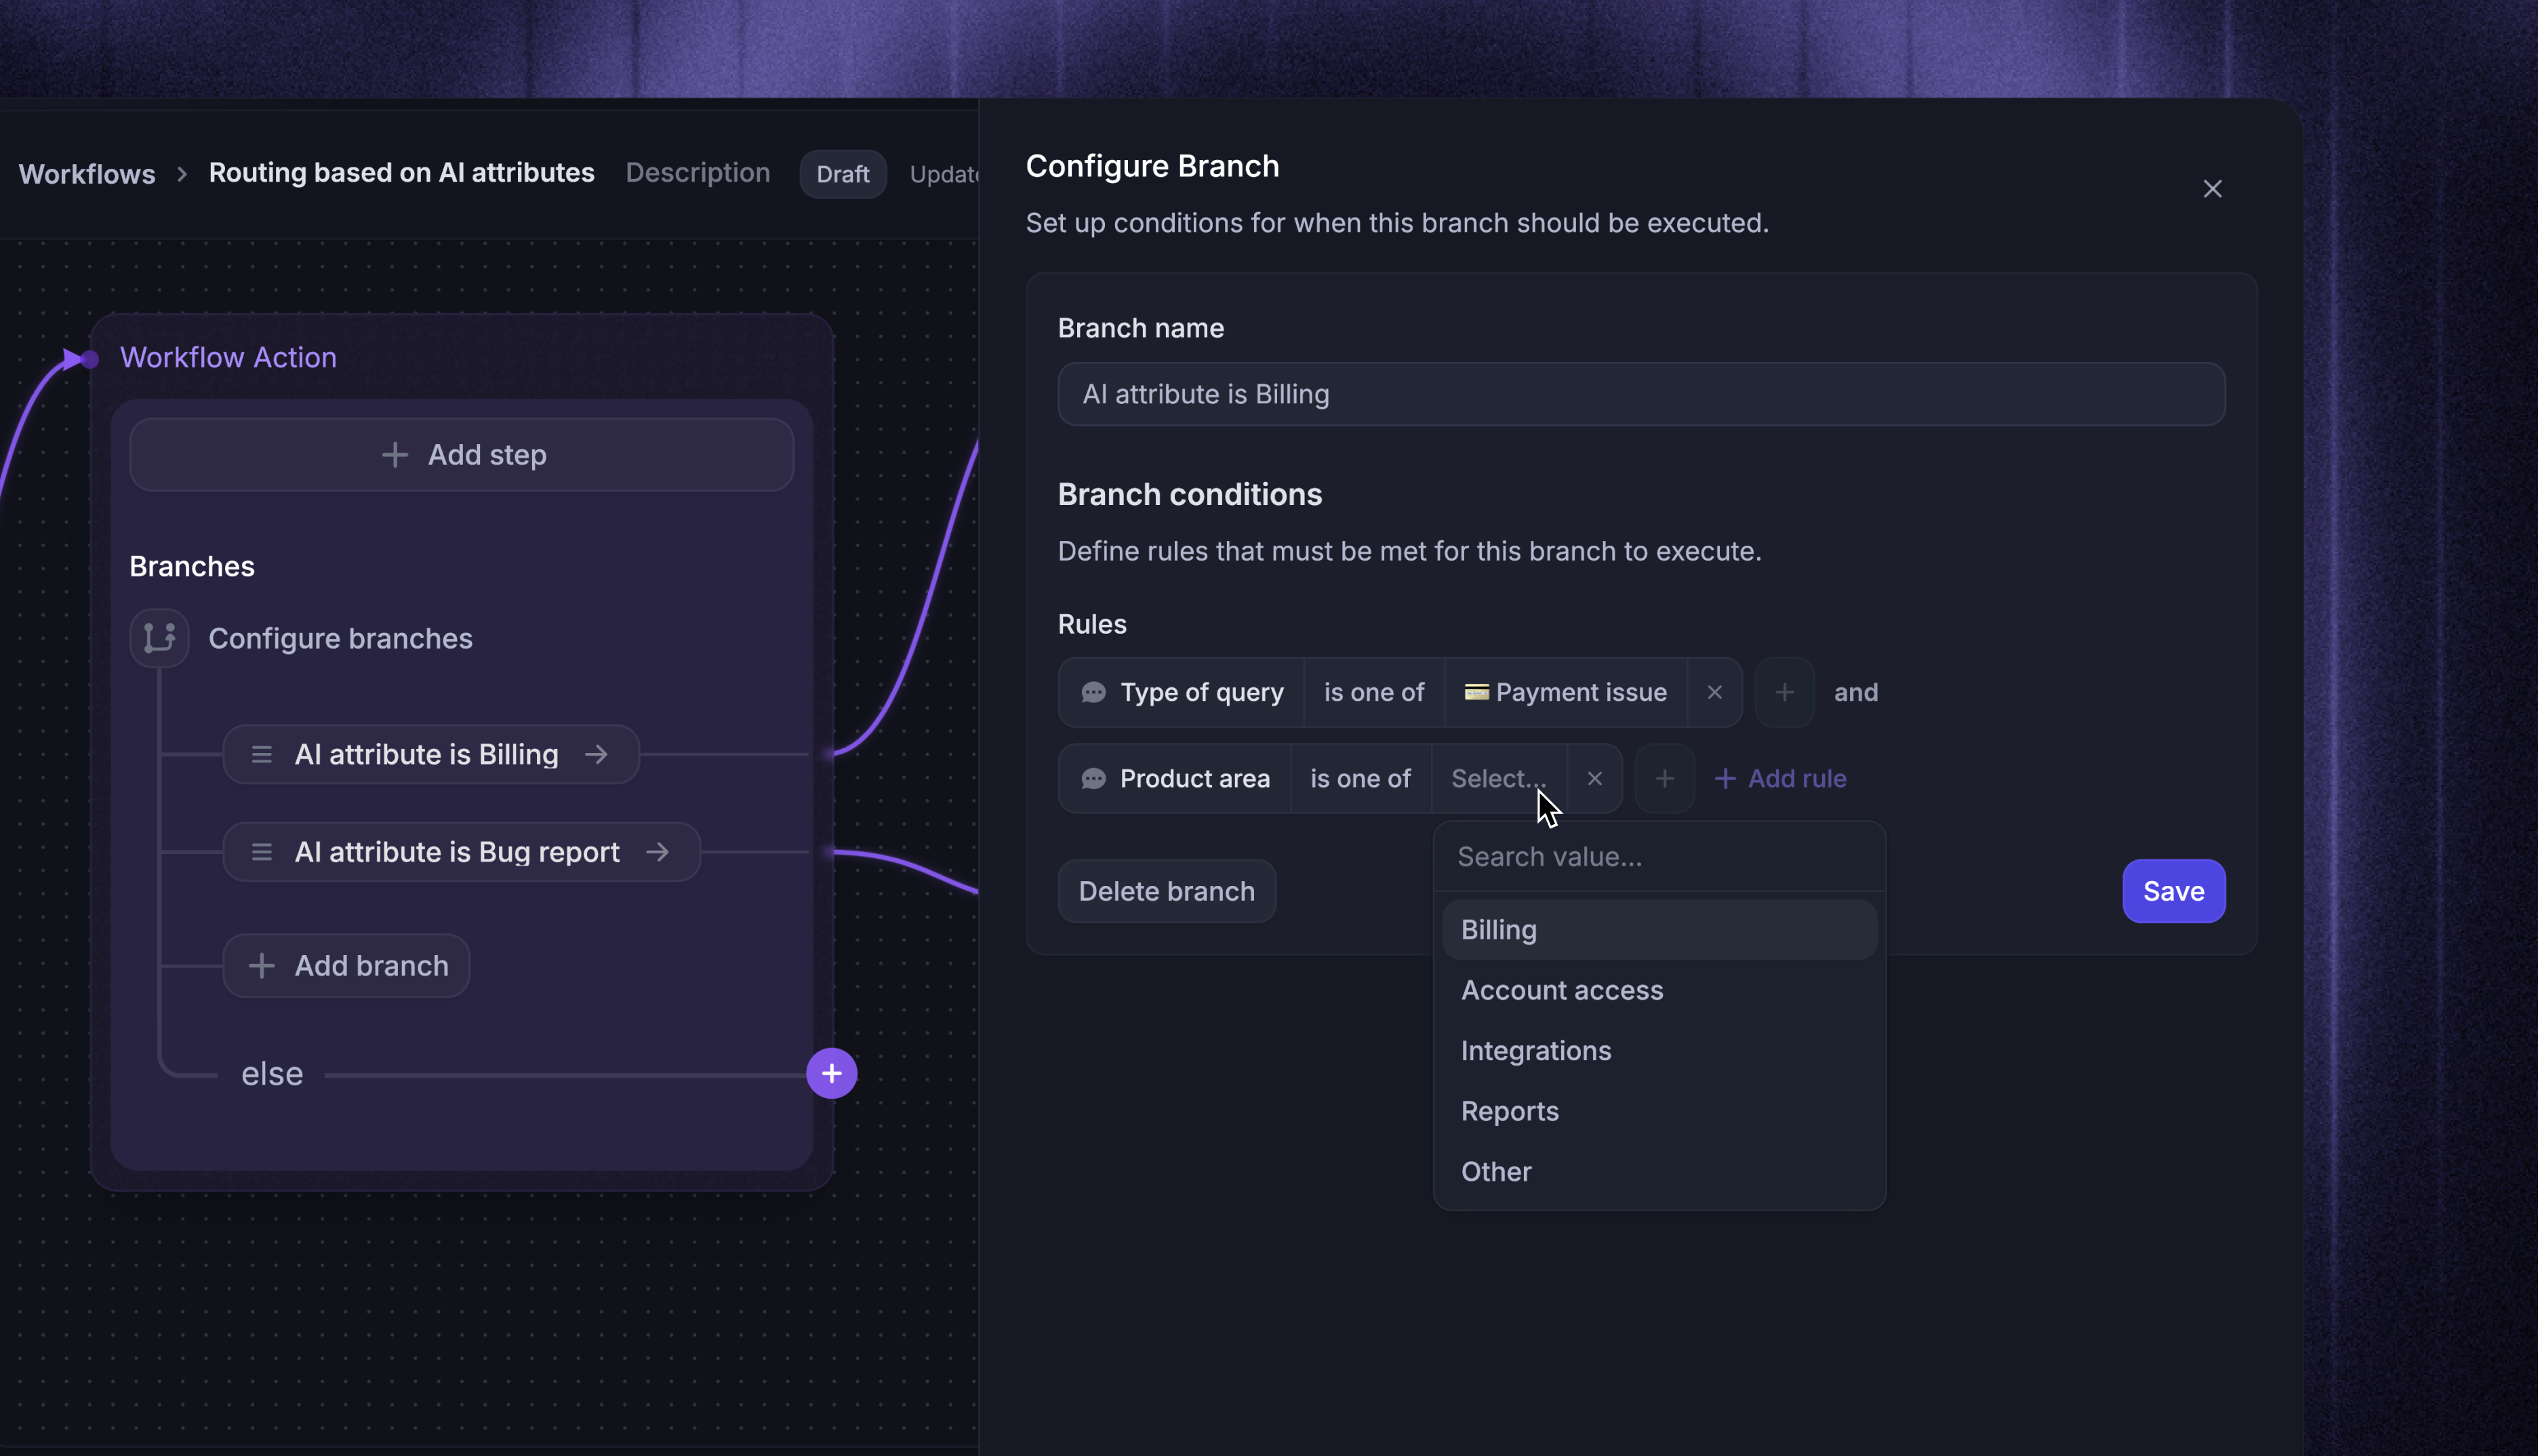Image resolution: width=2538 pixels, height=1456 pixels.
Task: Change the Type of query operator 'is one of'
Action: click(x=1374, y=692)
